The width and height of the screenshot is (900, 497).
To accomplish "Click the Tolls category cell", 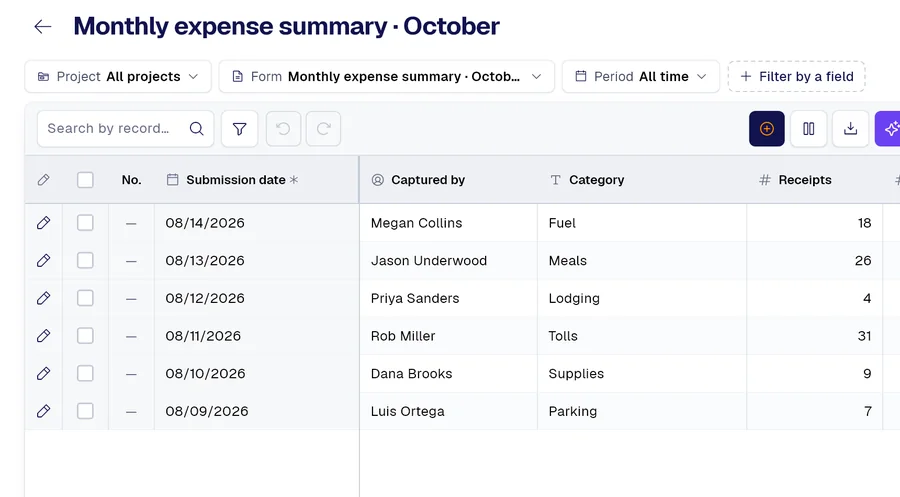I will (642, 336).
